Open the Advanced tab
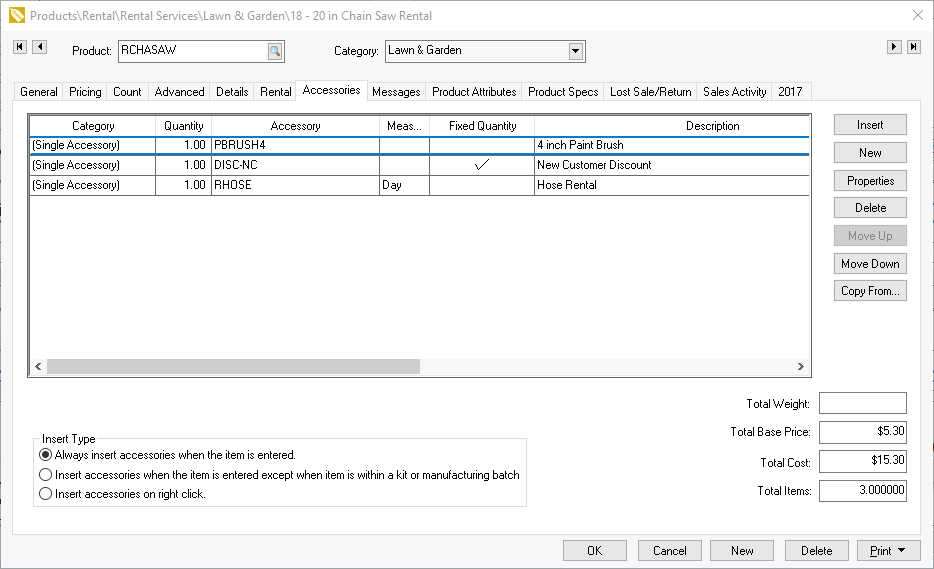934x569 pixels. pyautogui.click(x=179, y=92)
